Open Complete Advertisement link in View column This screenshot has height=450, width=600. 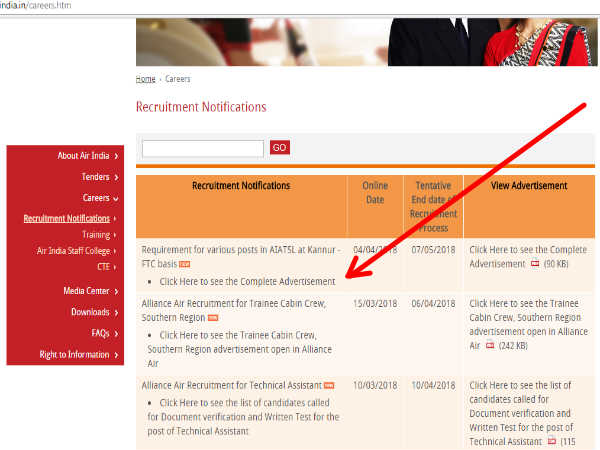pyautogui.click(x=528, y=257)
